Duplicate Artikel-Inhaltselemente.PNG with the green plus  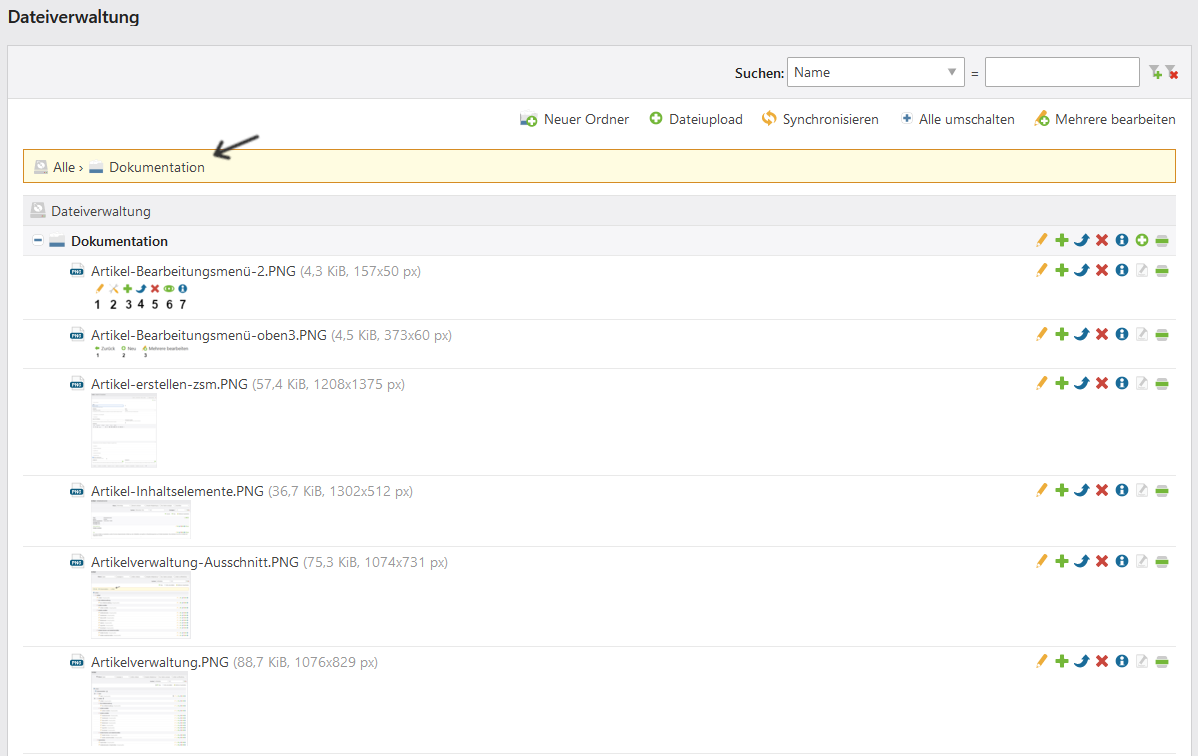click(1061, 490)
